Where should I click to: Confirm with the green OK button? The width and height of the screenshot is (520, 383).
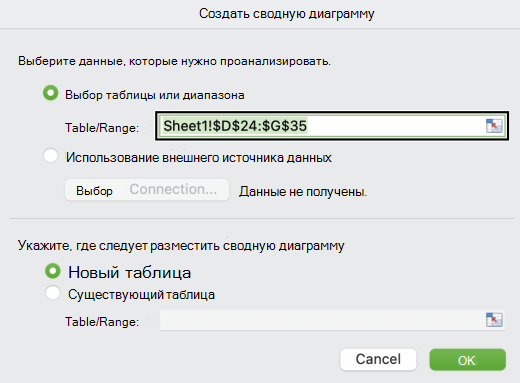pos(467,359)
